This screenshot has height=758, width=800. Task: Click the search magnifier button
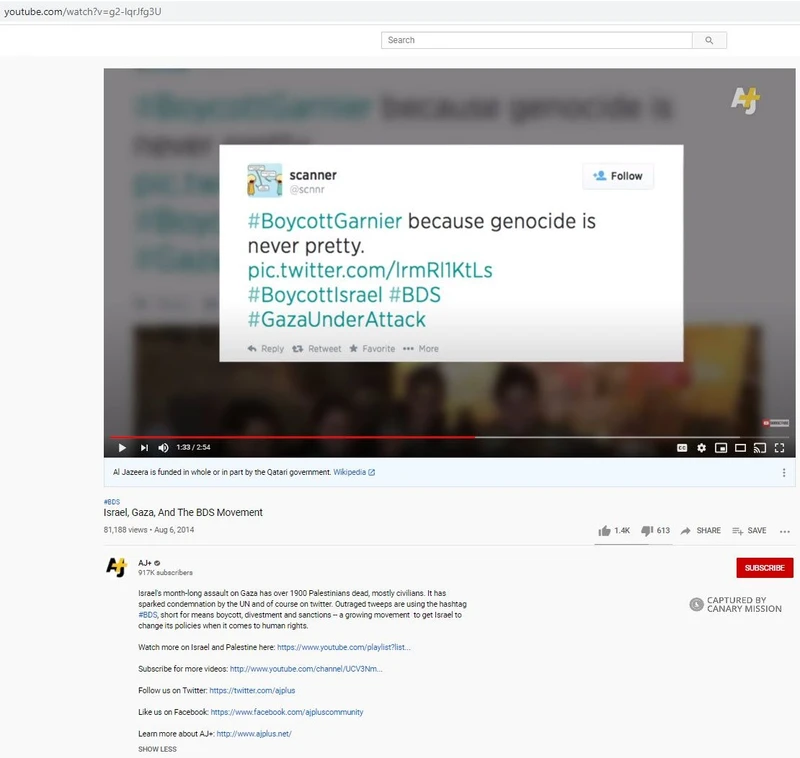click(709, 41)
